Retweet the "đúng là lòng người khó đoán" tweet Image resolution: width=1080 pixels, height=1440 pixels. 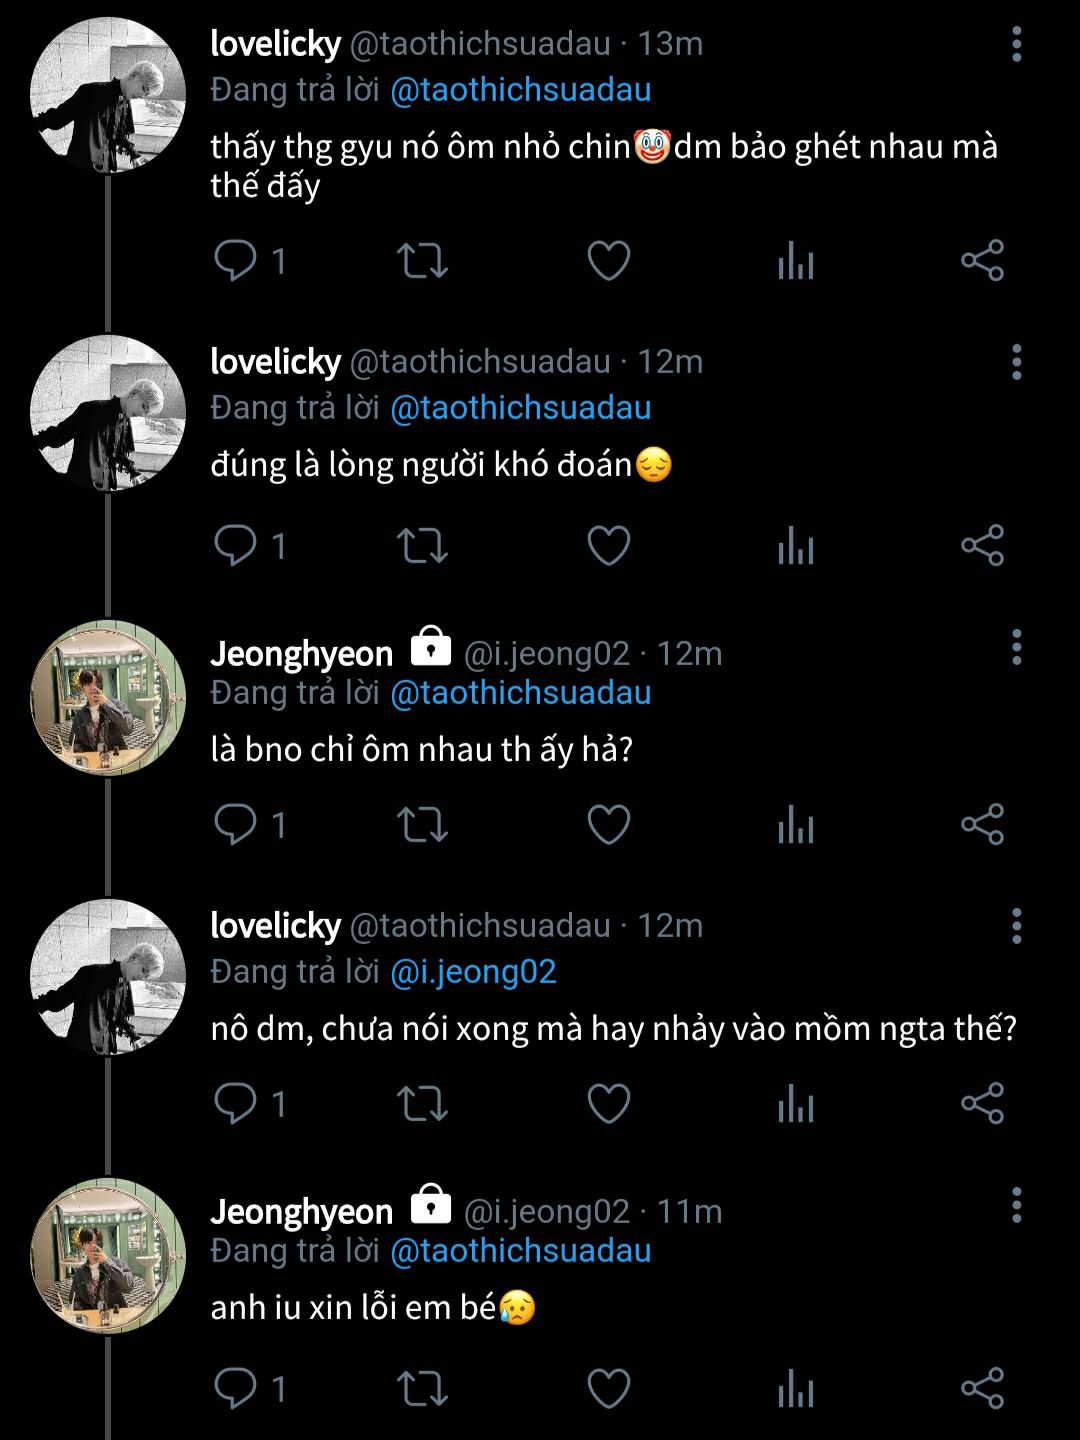tap(422, 546)
